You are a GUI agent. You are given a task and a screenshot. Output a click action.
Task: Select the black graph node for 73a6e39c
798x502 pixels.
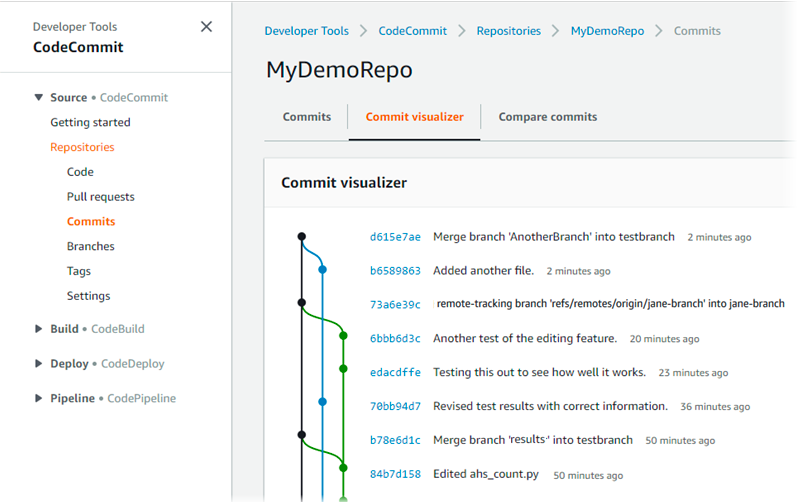[302, 302]
